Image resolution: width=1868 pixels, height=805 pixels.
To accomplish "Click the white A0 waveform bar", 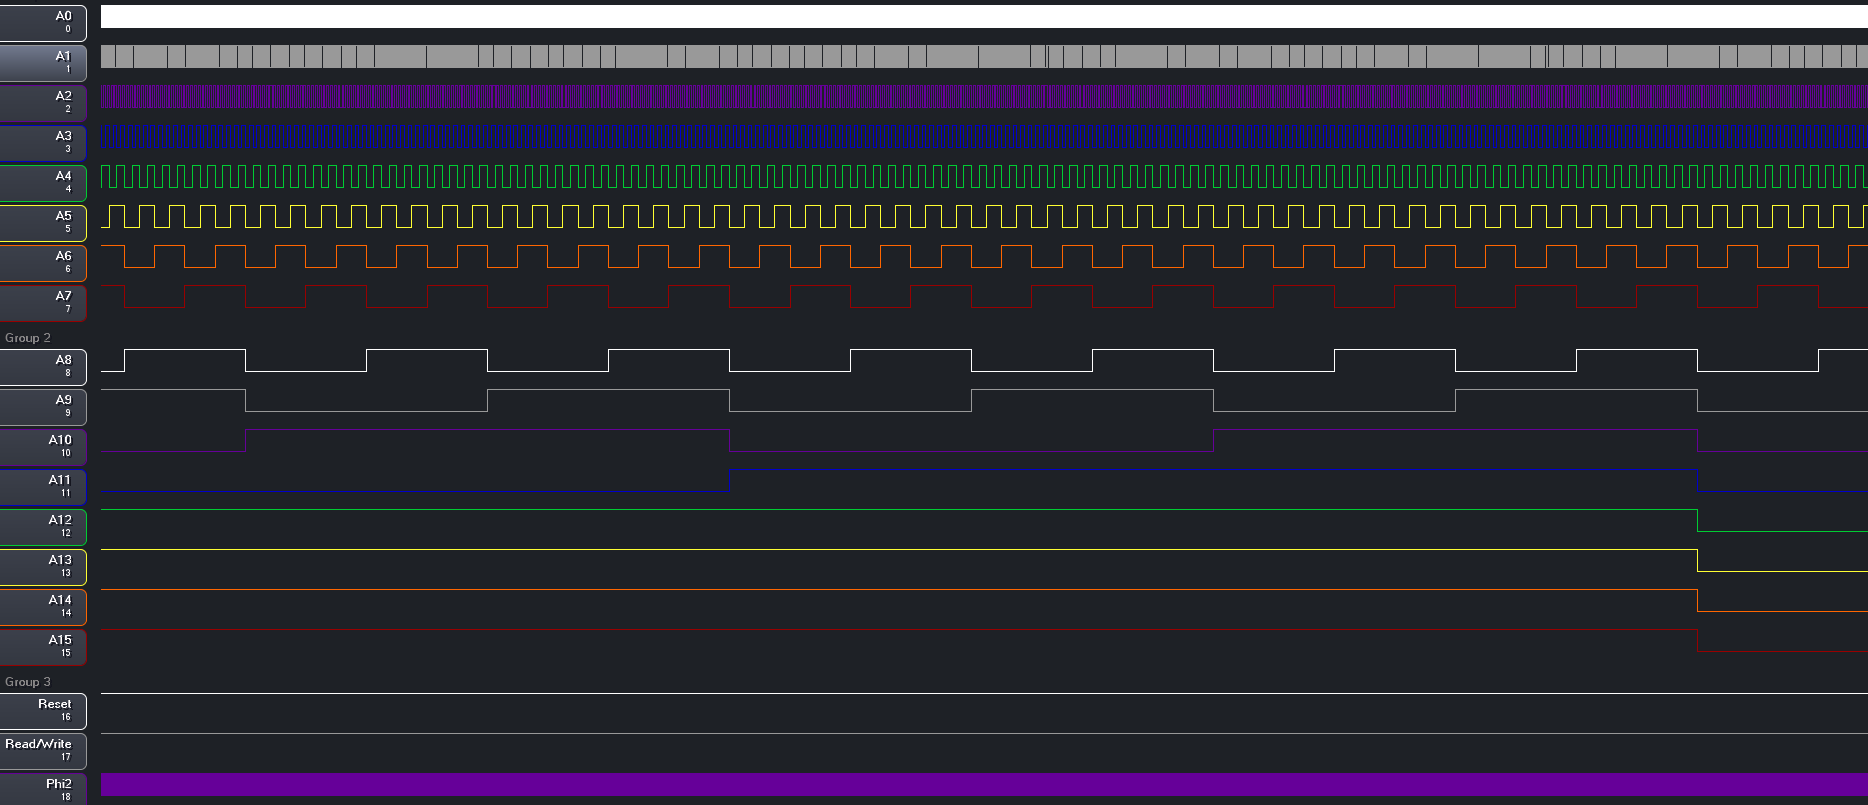I will (980, 17).
